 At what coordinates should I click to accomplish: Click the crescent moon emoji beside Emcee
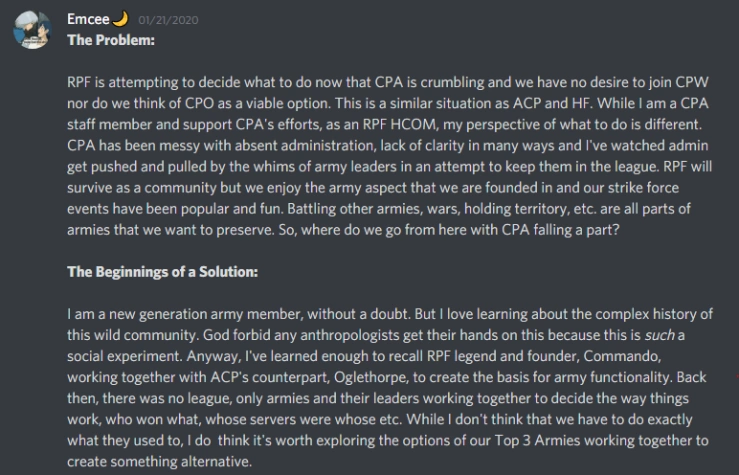[120, 18]
